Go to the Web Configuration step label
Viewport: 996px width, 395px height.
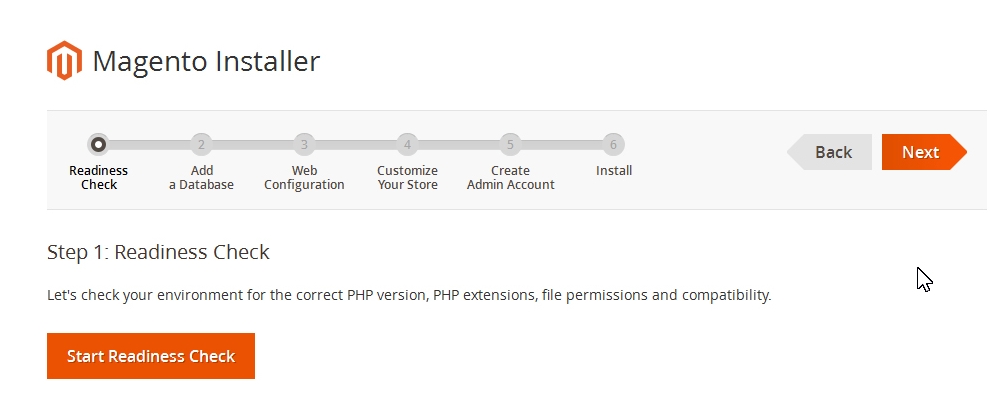click(304, 178)
